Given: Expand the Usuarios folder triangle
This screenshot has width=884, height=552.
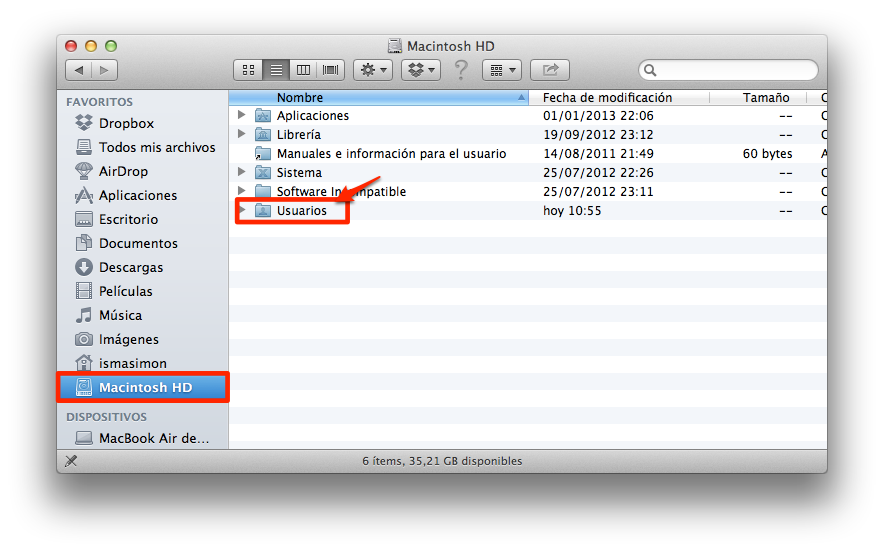Looking at the screenshot, I should click(243, 210).
